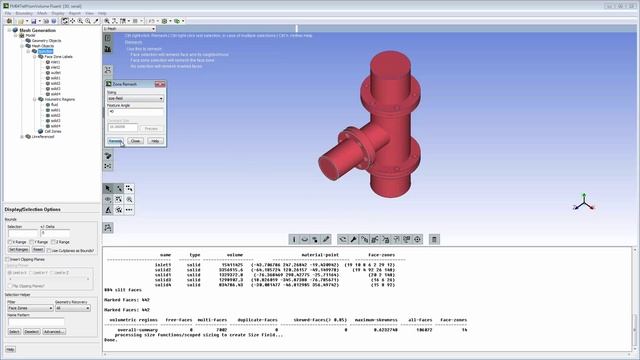This screenshot has height=360, width=640.
Task: Click the second icon in the viewport left strip
Action: click(x=108, y=49)
